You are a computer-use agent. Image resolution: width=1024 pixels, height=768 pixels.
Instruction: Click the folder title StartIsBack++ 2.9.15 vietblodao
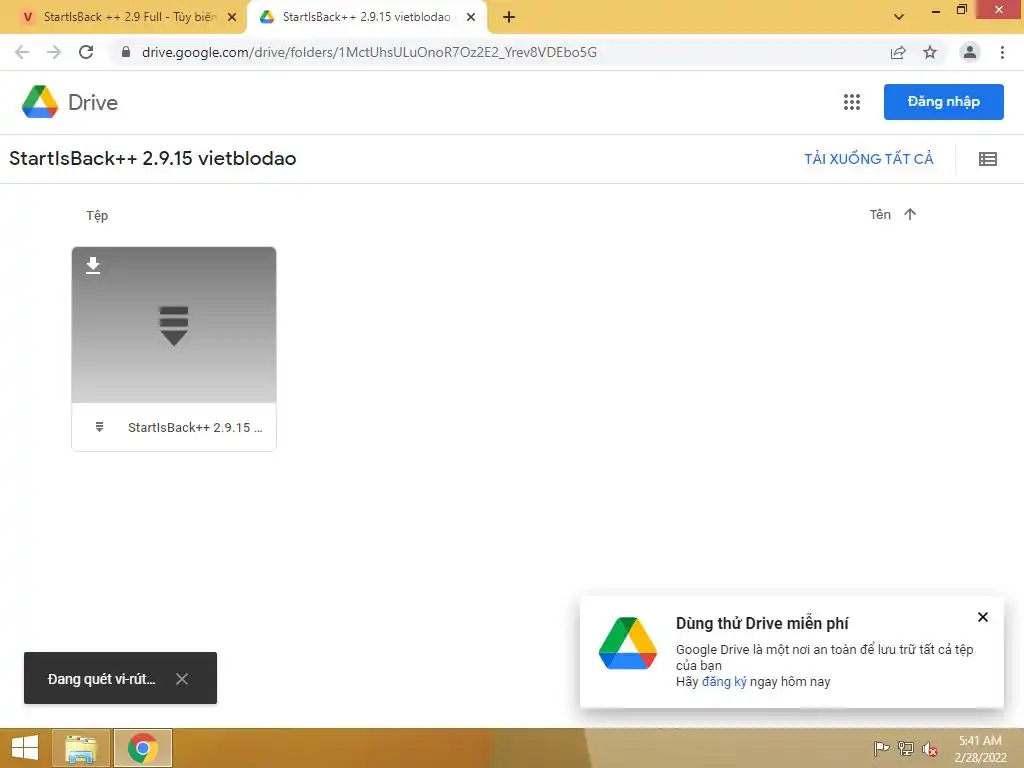click(x=153, y=159)
